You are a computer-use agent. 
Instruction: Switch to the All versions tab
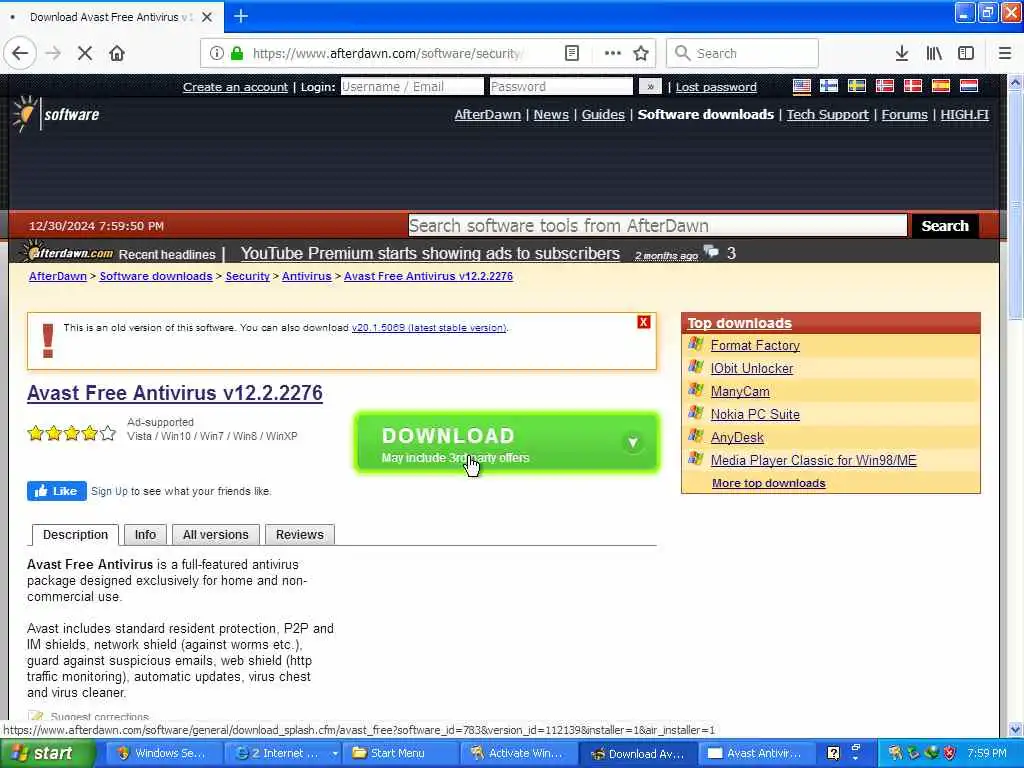pos(216,534)
